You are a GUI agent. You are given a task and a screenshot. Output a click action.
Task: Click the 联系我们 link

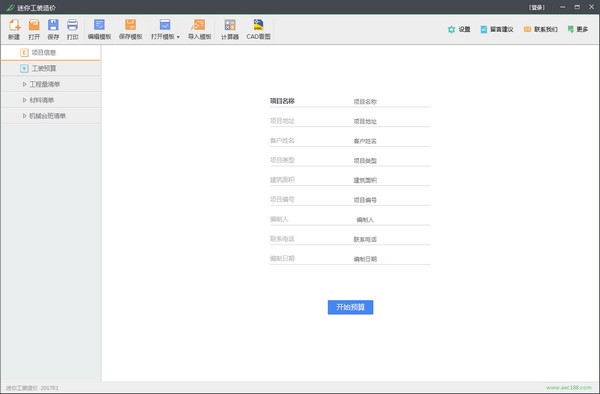541,29
